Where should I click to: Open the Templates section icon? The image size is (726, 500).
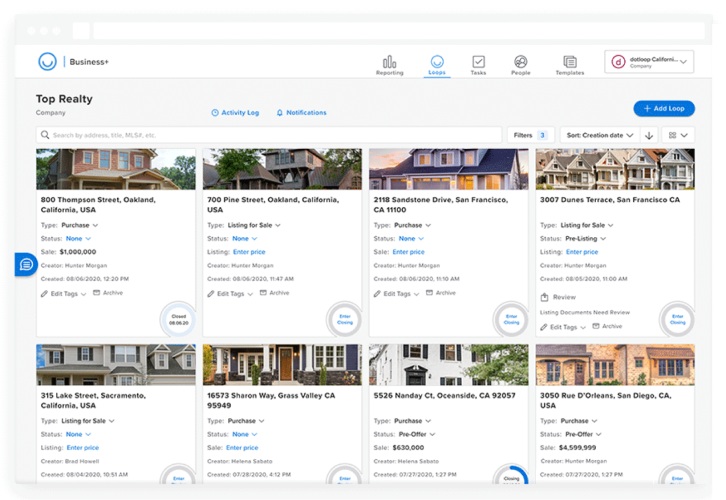point(569,62)
